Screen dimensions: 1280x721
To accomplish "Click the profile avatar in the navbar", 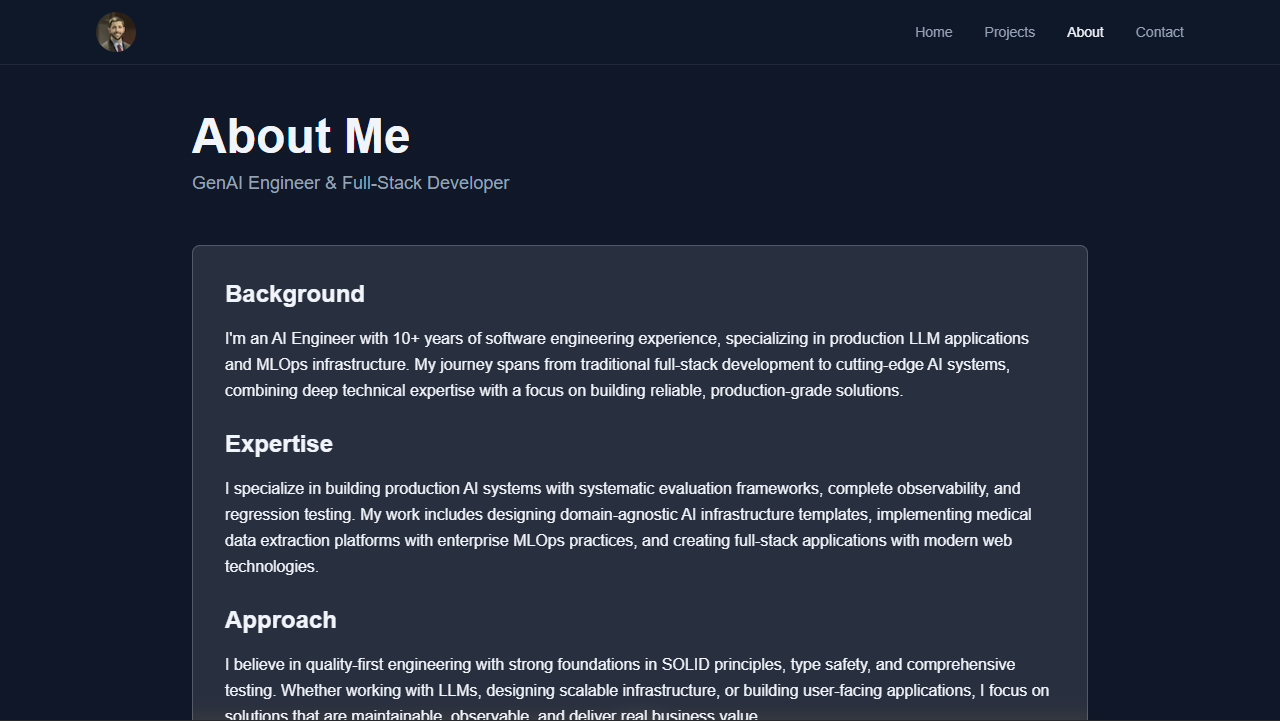I will (x=115, y=31).
